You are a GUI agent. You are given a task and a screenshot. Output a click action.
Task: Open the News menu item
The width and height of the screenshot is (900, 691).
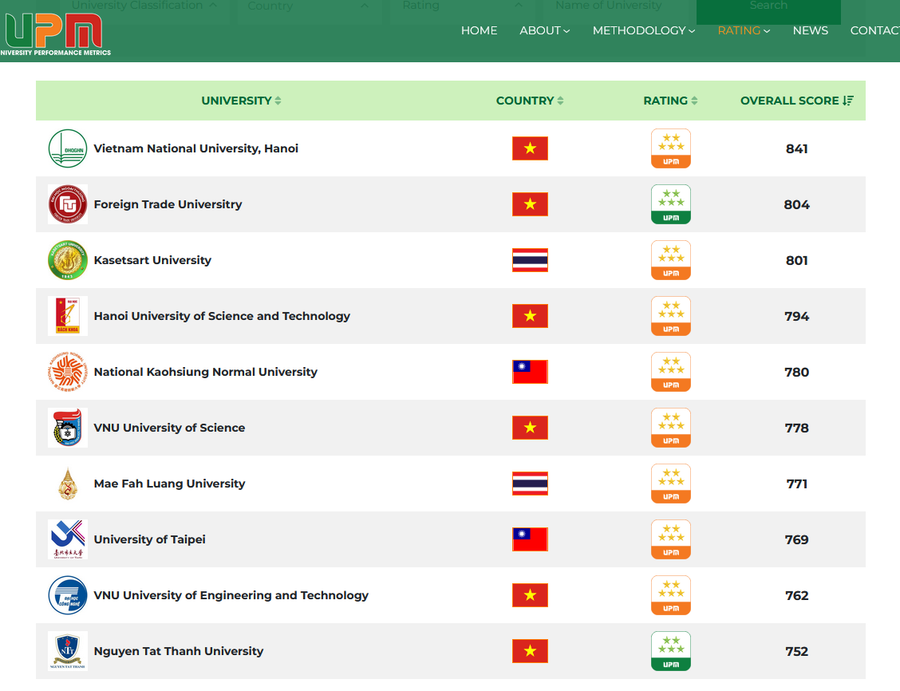pos(810,31)
